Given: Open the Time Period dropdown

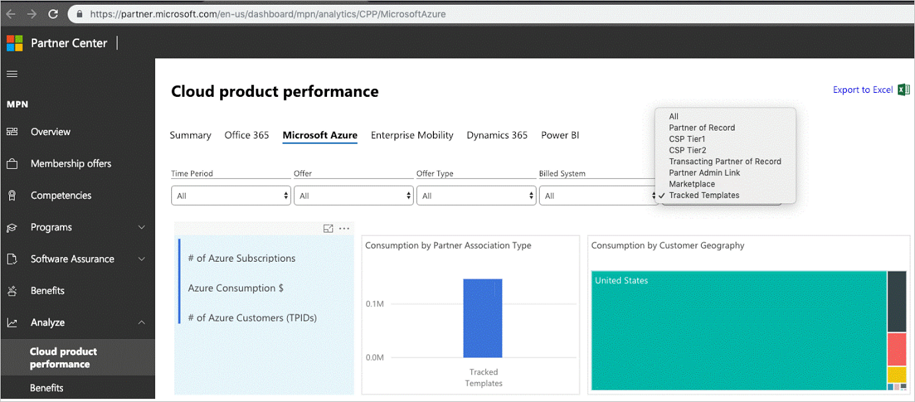Looking at the screenshot, I should coord(231,196).
